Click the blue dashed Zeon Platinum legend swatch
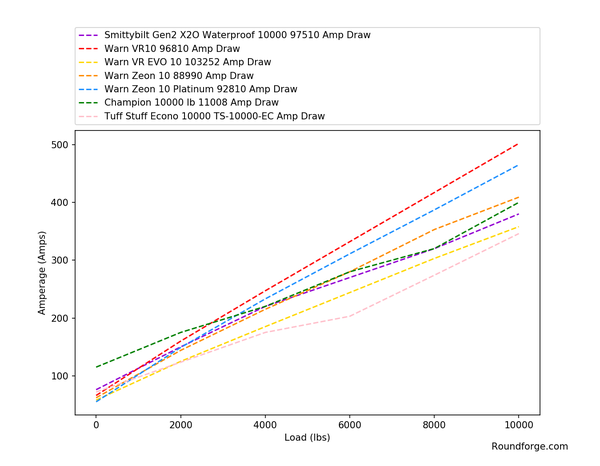The width and height of the screenshot is (600, 466). pos(89,89)
